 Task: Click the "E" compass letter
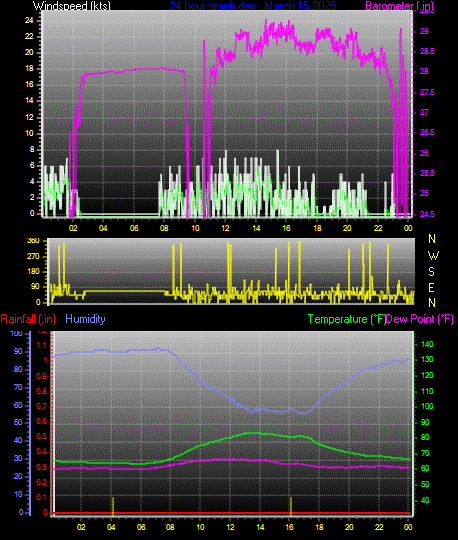(431, 287)
